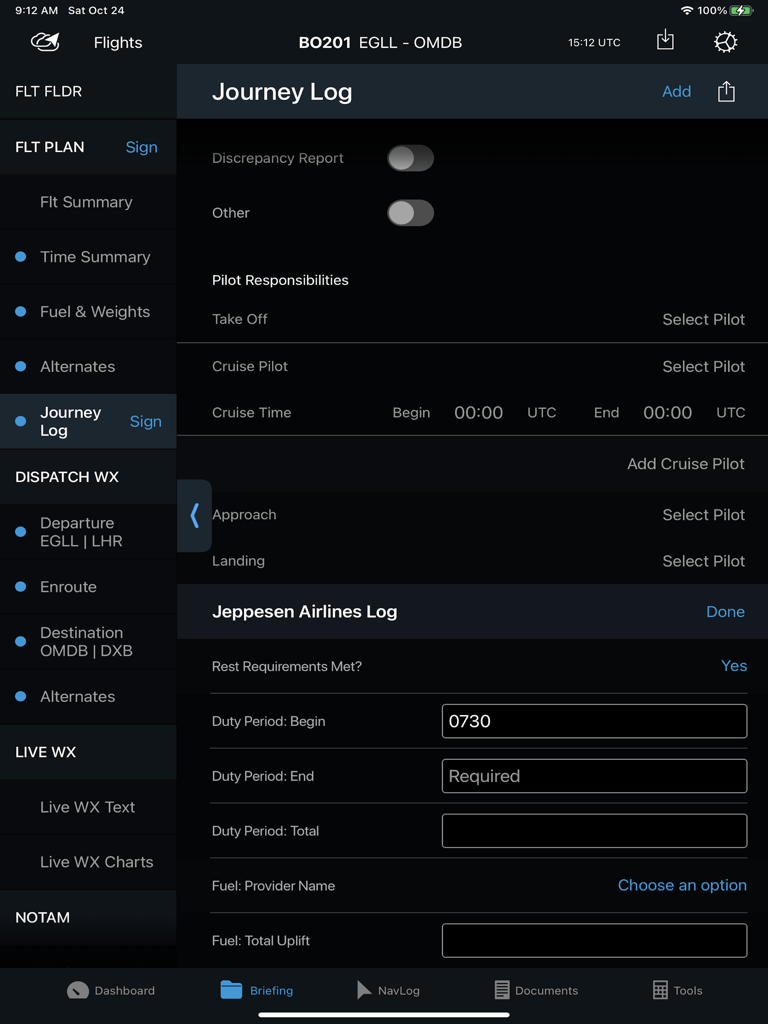Tap the airplane logo icon in header

[x=45, y=42]
